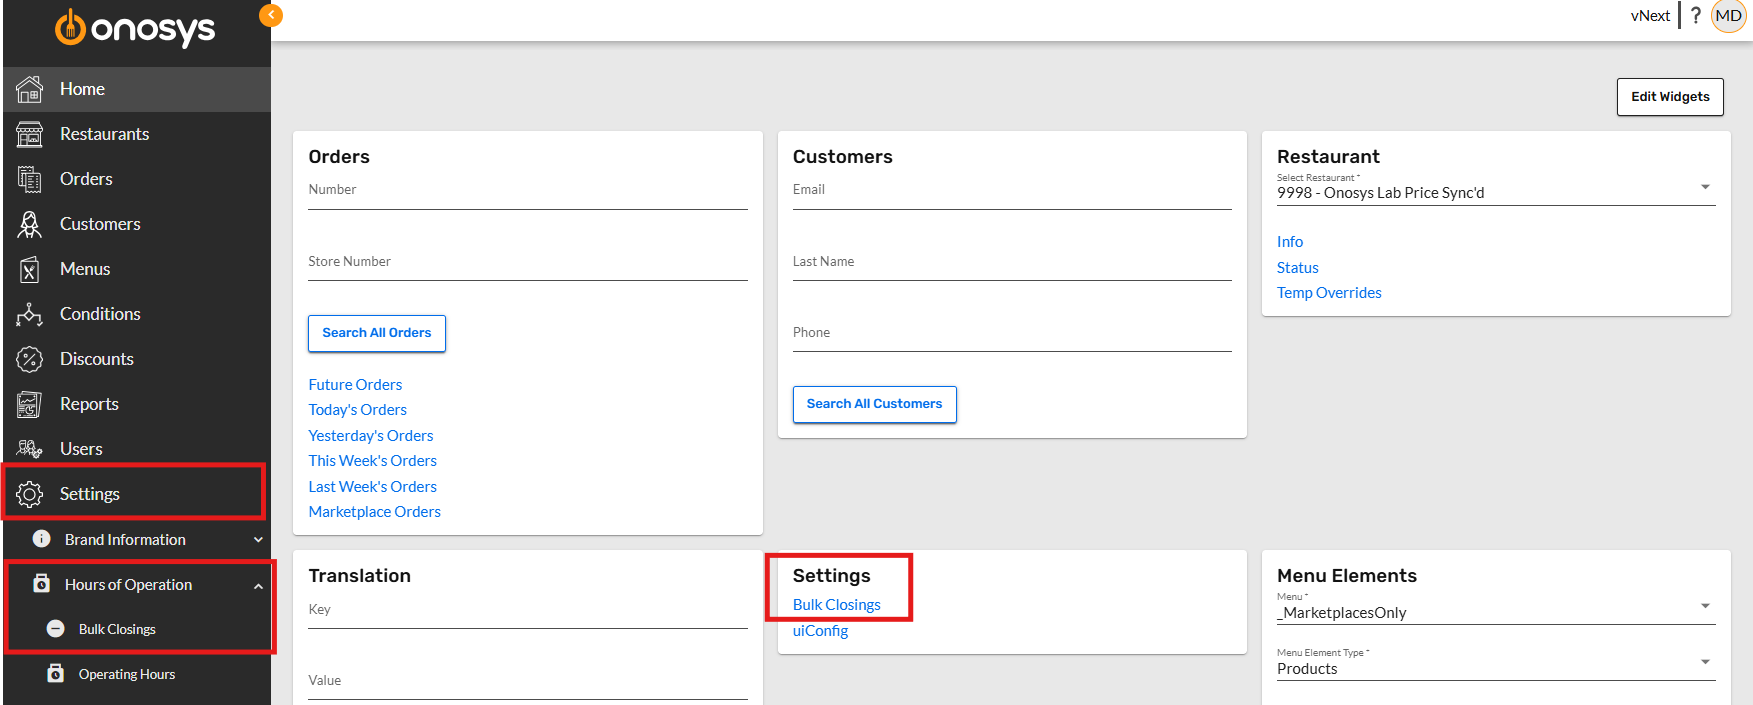Click the onosys logo
1753x705 pixels.
tap(135, 28)
